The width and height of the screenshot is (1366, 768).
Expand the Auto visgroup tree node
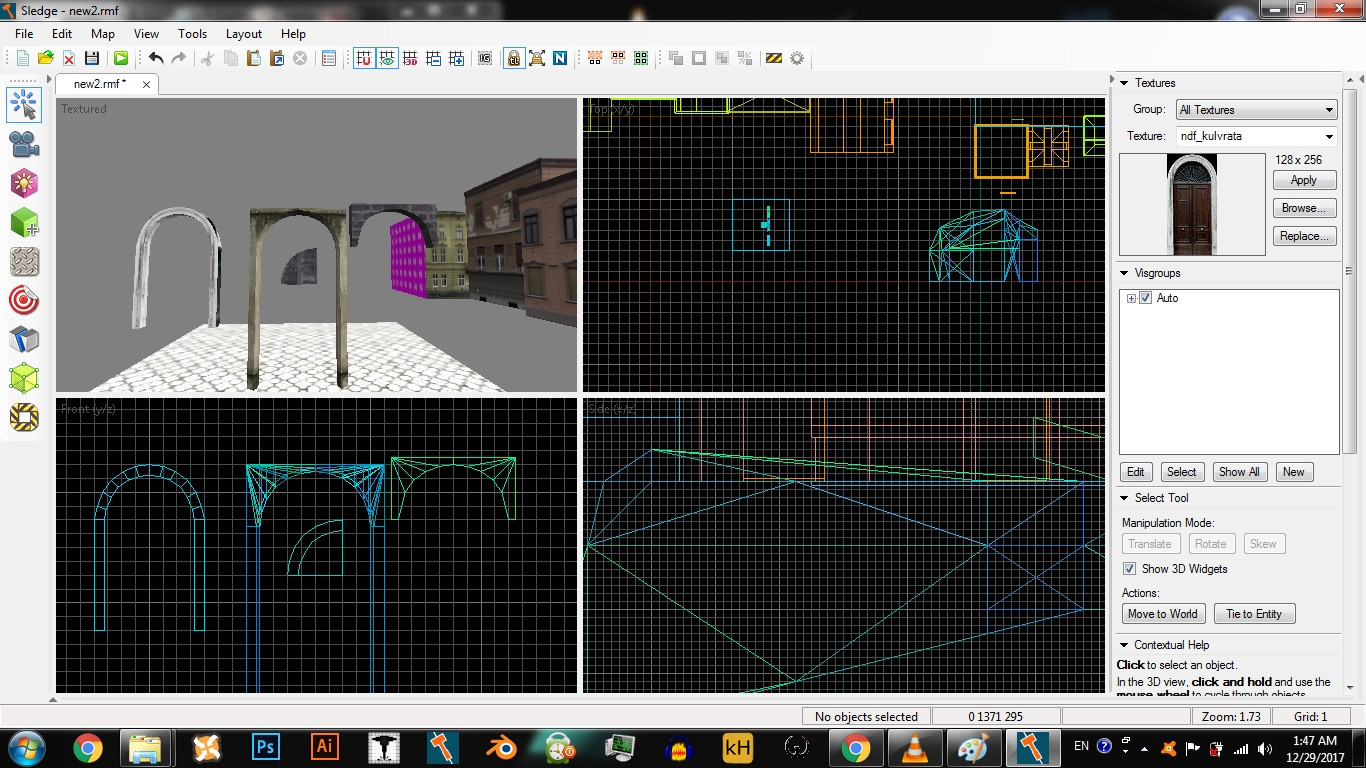click(1131, 298)
